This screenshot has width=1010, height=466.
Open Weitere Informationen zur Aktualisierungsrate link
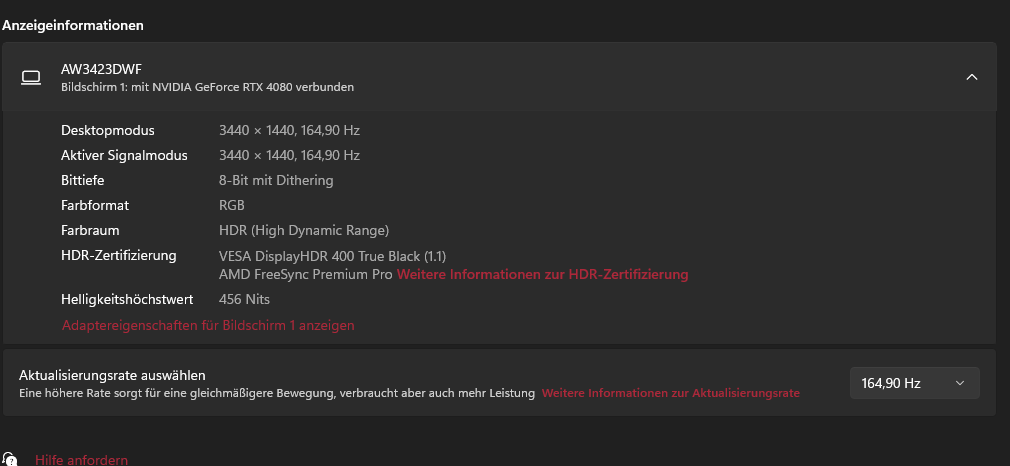670,393
